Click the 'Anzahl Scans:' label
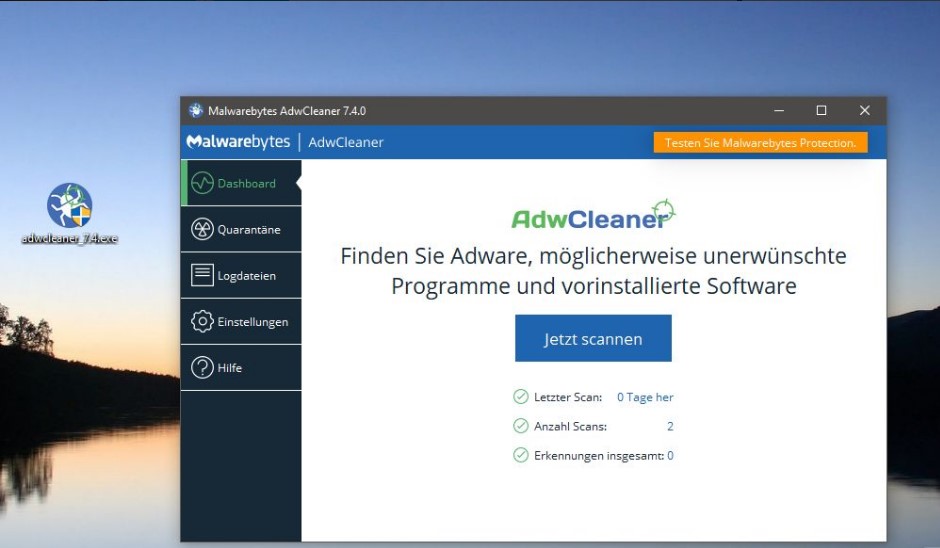 click(570, 426)
